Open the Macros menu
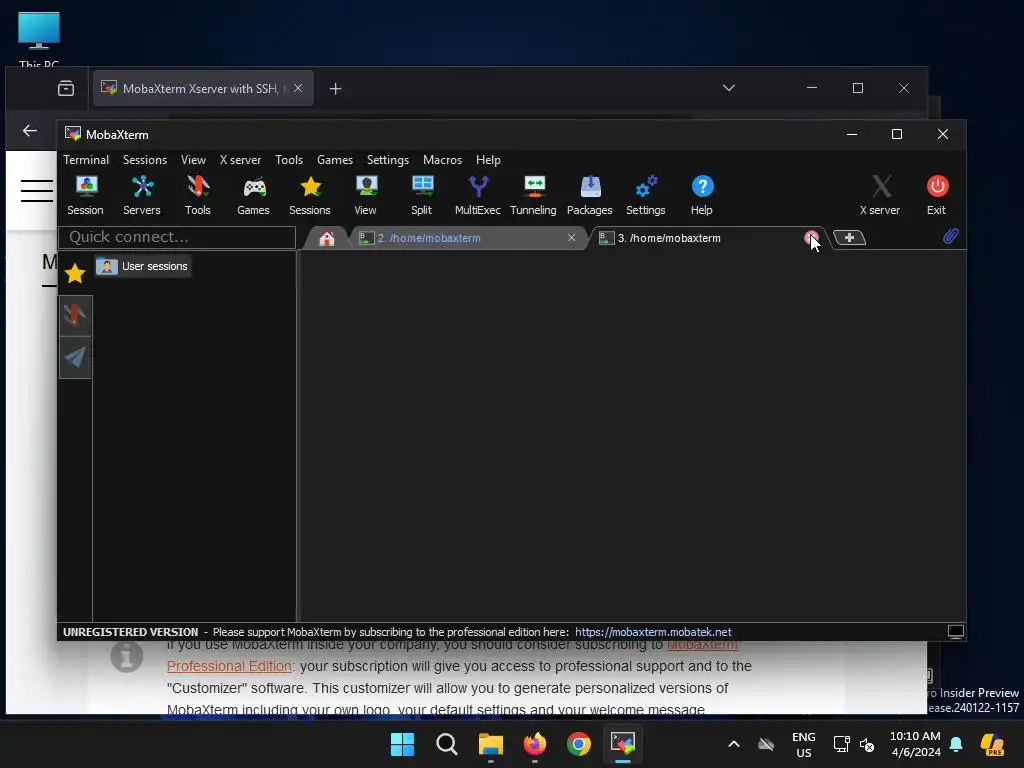 pos(443,160)
